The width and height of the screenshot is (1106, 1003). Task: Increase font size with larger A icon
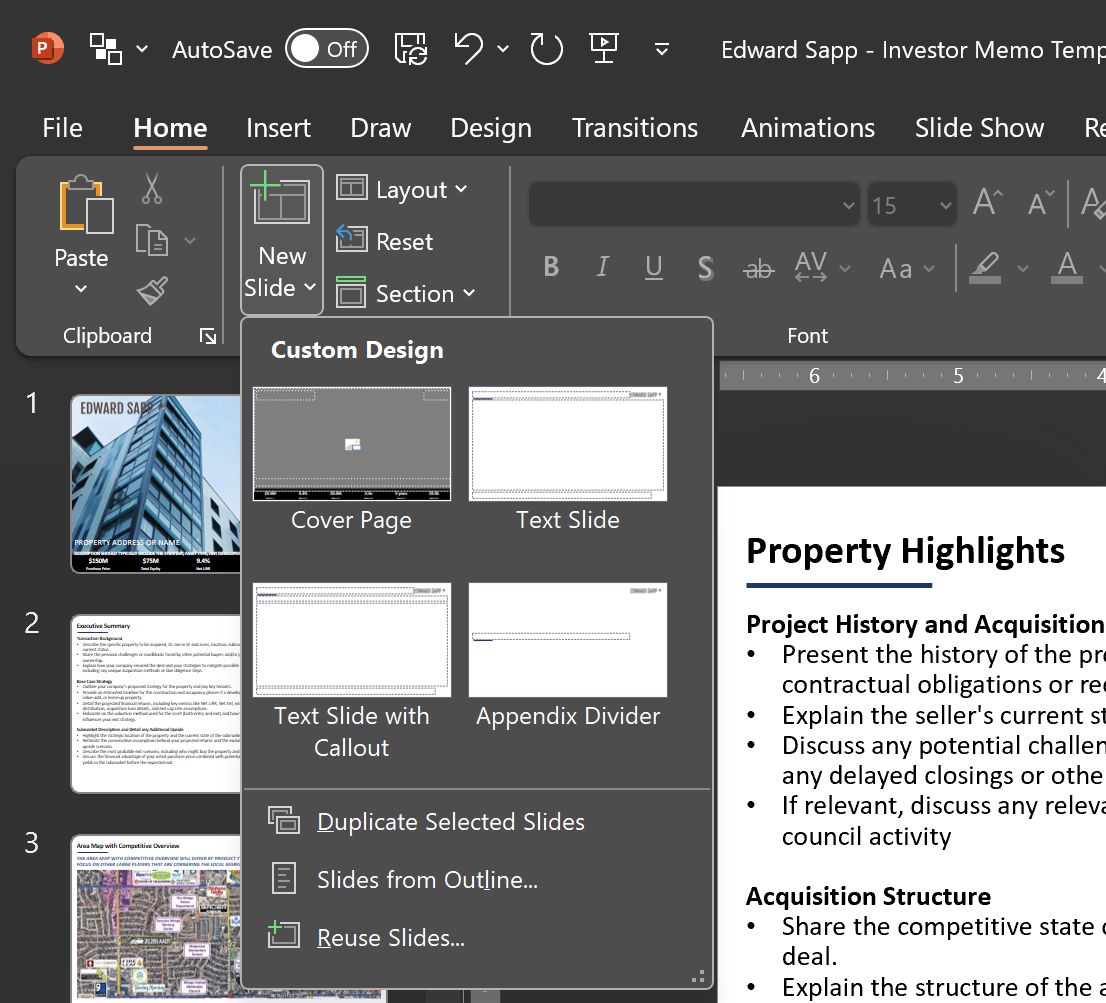987,204
